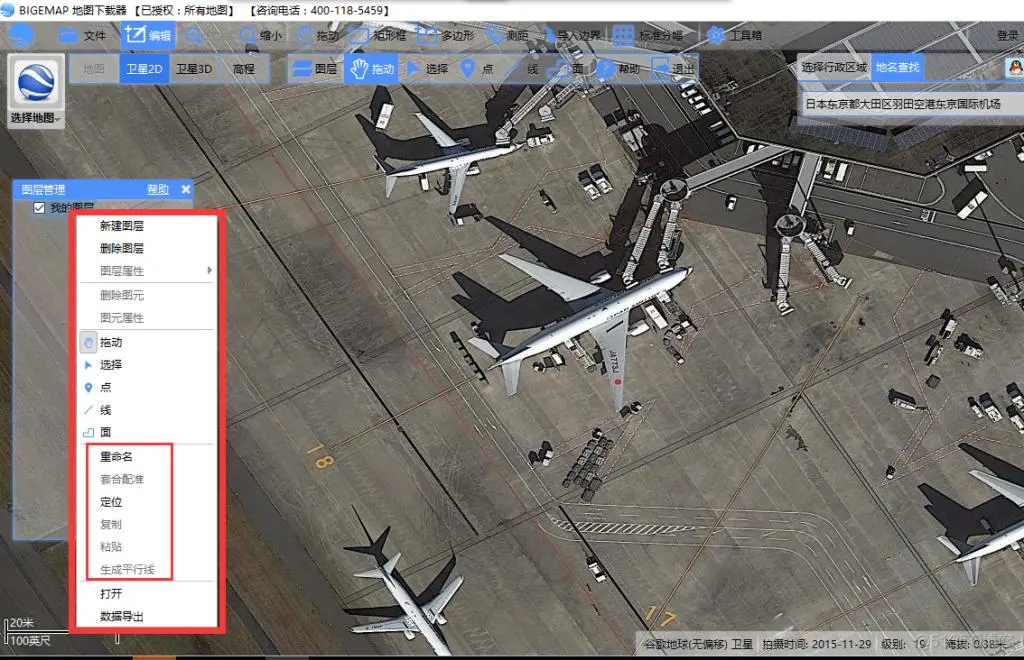Image resolution: width=1024 pixels, height=660 pixels.
Task: Expand the 图层属性 submenu arrow
Action: (209, 270)
